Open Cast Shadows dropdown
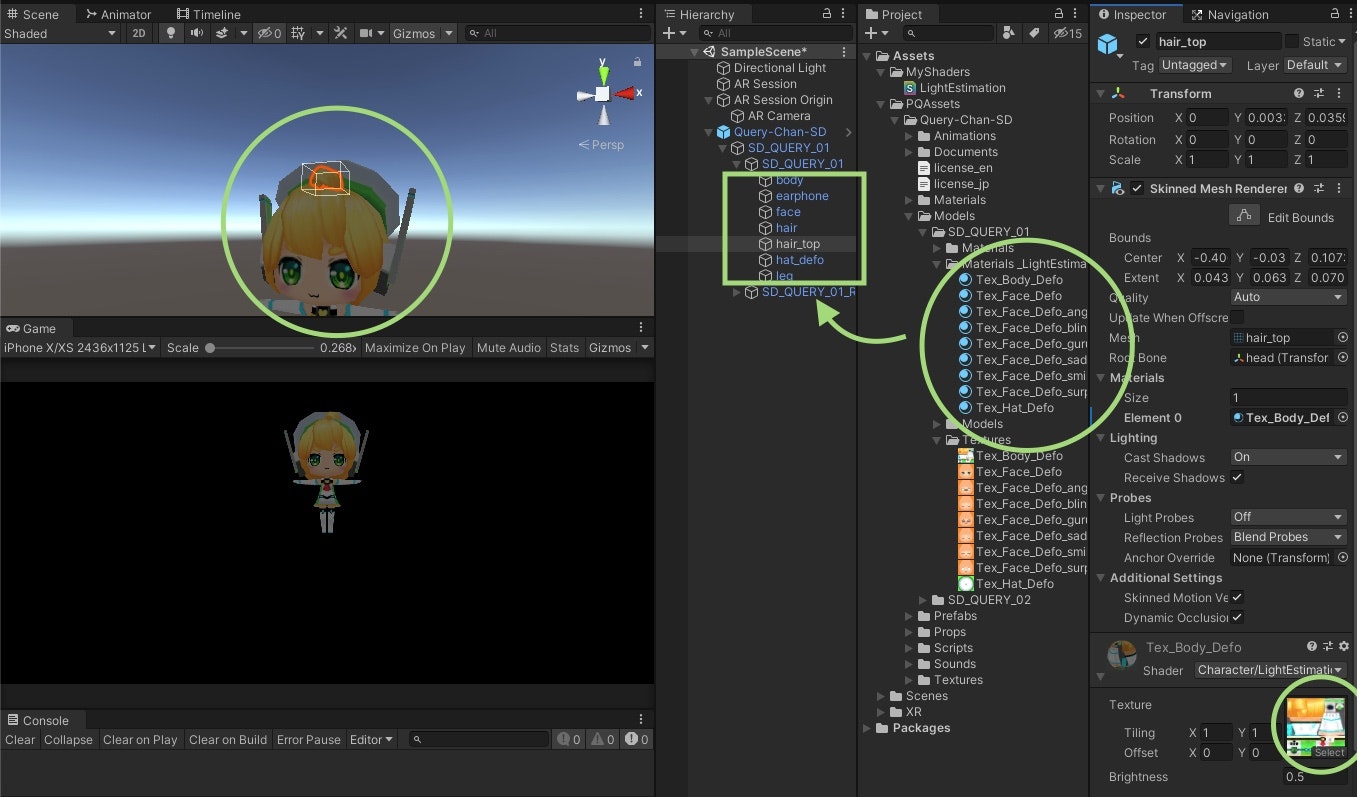1357x797 pixels. 1289,457
